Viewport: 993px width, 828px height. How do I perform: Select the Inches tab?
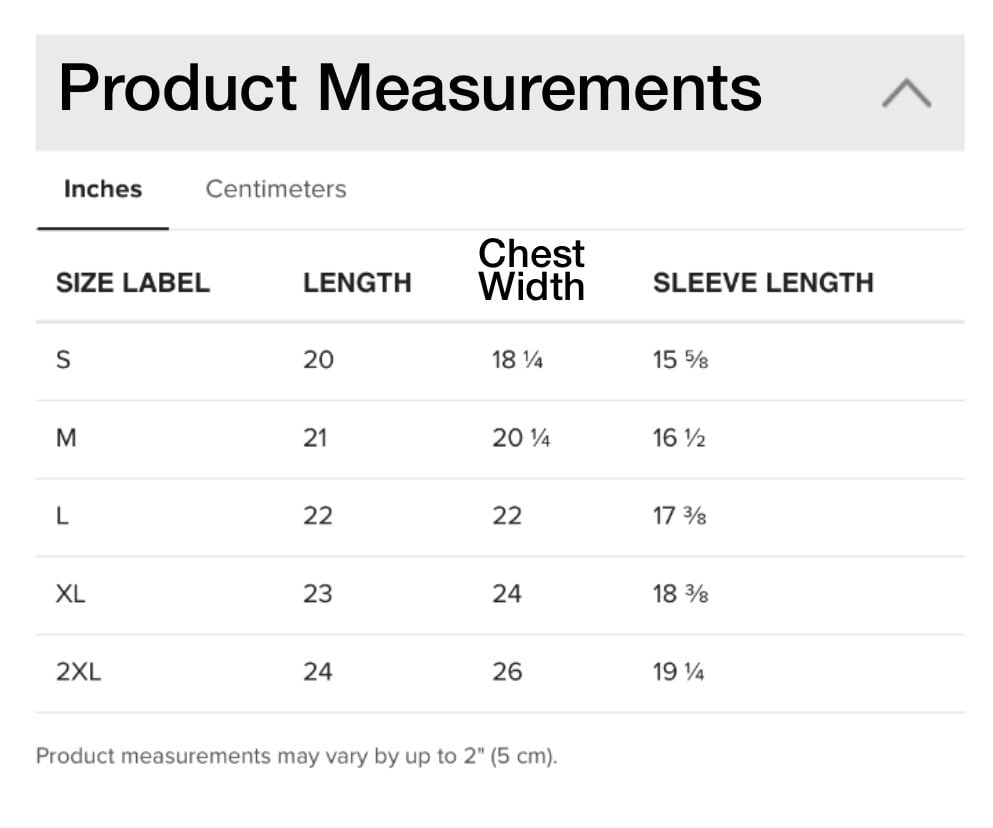pos(103,189)
